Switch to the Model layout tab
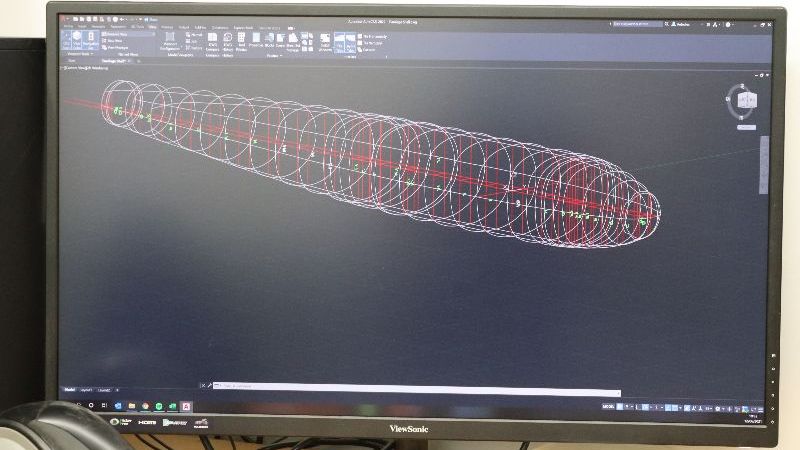This screenshot has width=800, height=450. click(x=69, y=390)
